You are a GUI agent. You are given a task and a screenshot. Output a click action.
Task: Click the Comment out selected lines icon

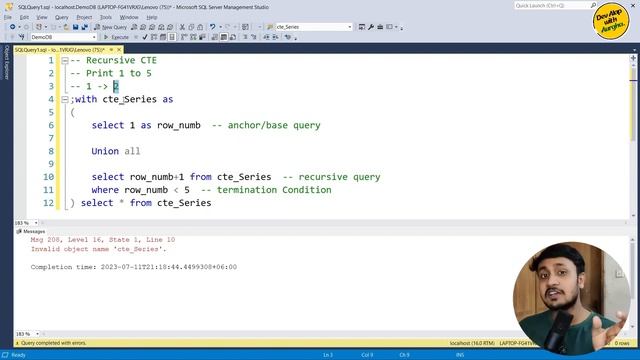click(245, 37)
